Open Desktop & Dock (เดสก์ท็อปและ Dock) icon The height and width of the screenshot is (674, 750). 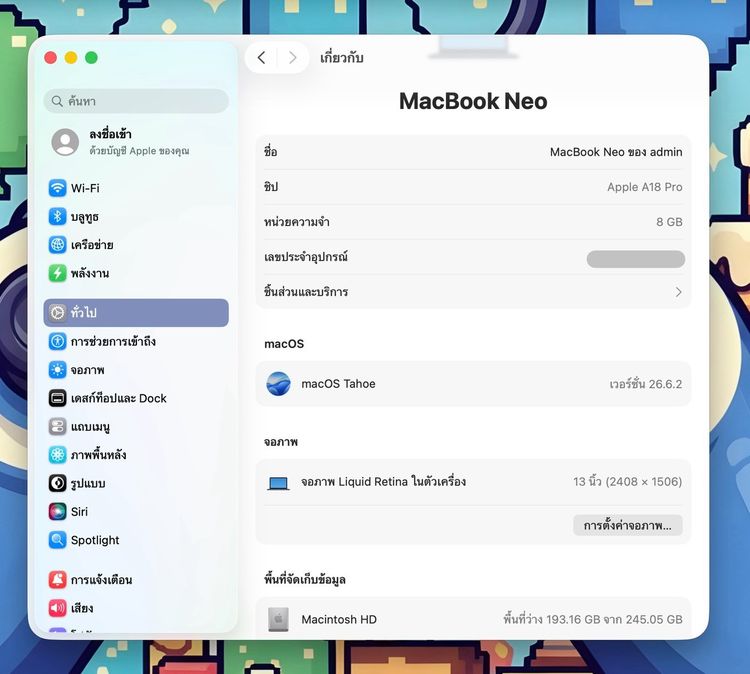point(57,398)
